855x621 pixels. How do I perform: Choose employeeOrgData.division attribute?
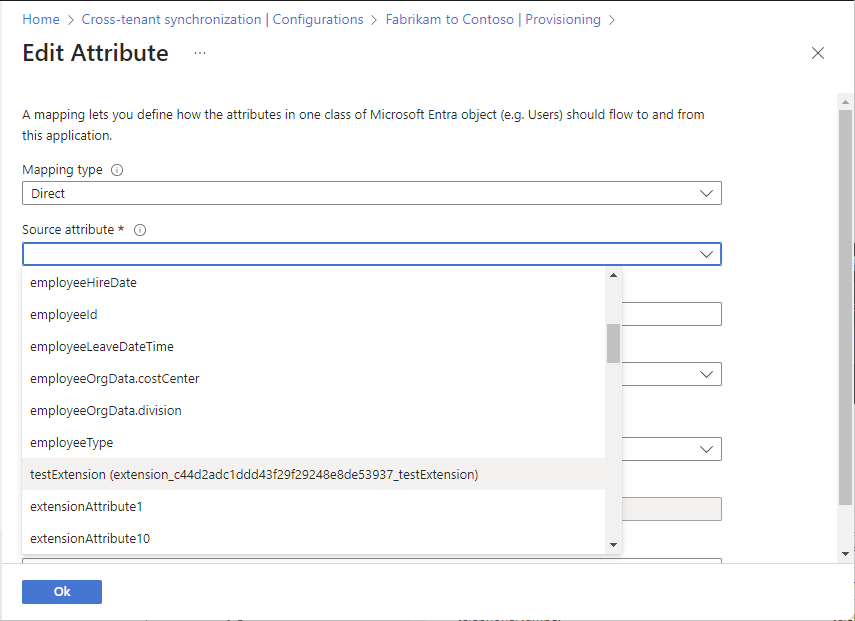tap(105, 411)
